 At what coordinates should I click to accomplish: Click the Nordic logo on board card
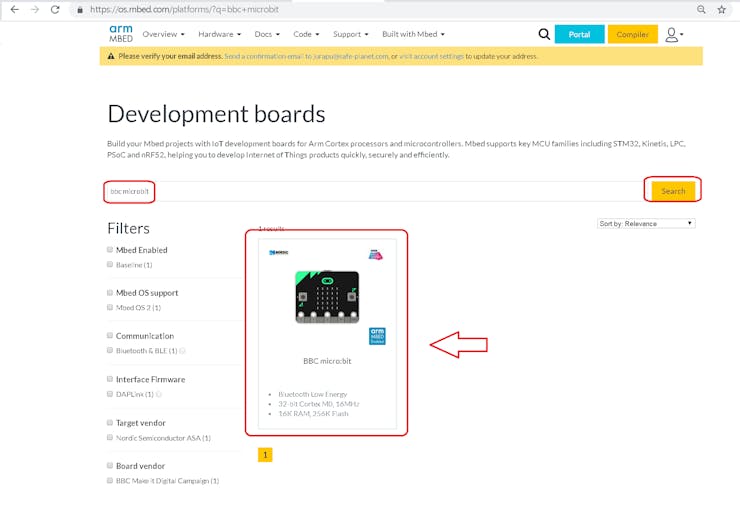point(278,252)
